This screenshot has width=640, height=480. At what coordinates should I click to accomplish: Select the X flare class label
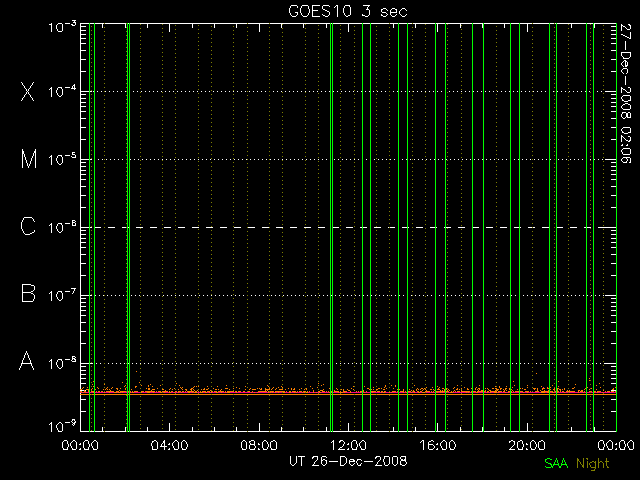(28, 91)
